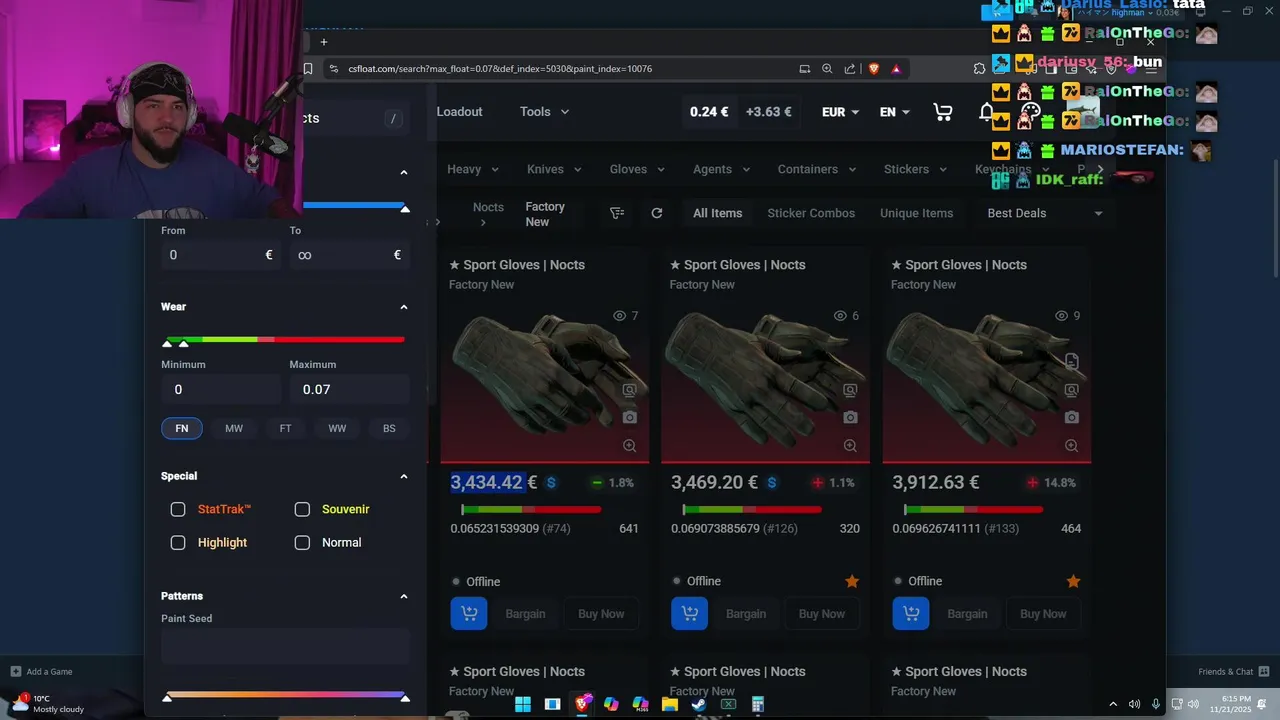Image resolution: width=1280 pixels, height=720 pixels.
Task: Inspect the 3,434.42 € gloves in-game icon
Action: 629,390
